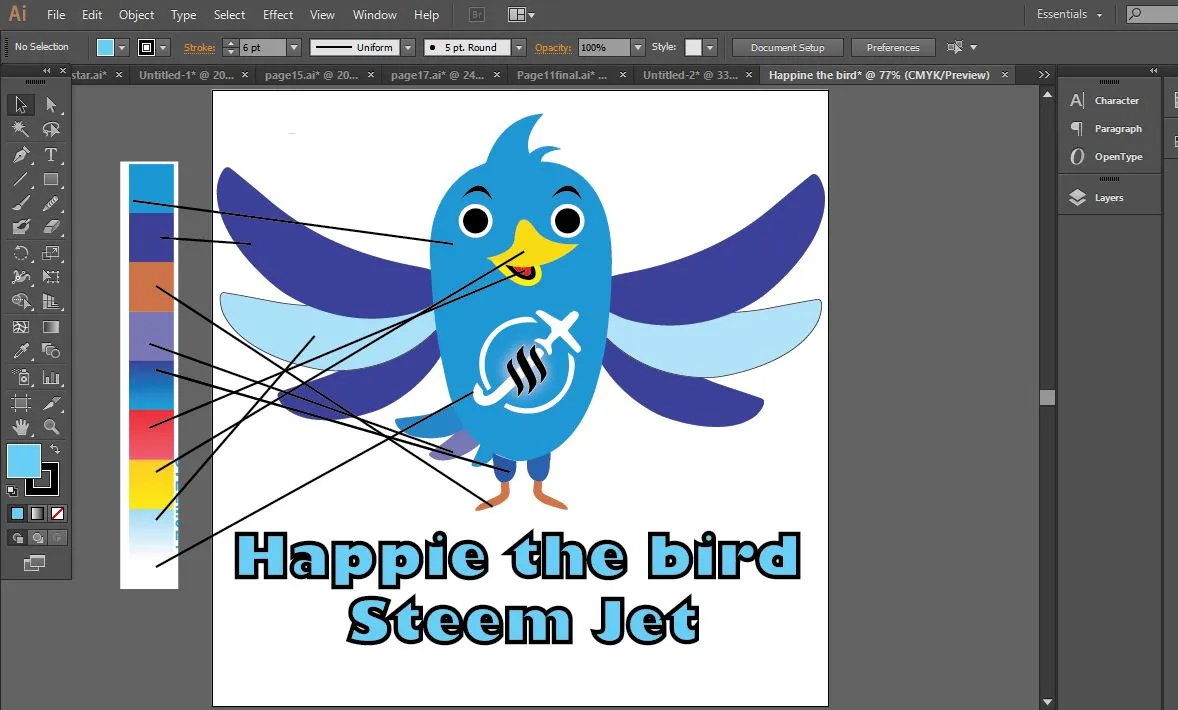Viewport: 1178px width, 710px height.
Task: Choose the Blob Brush tool
Action: coord(21,227)
